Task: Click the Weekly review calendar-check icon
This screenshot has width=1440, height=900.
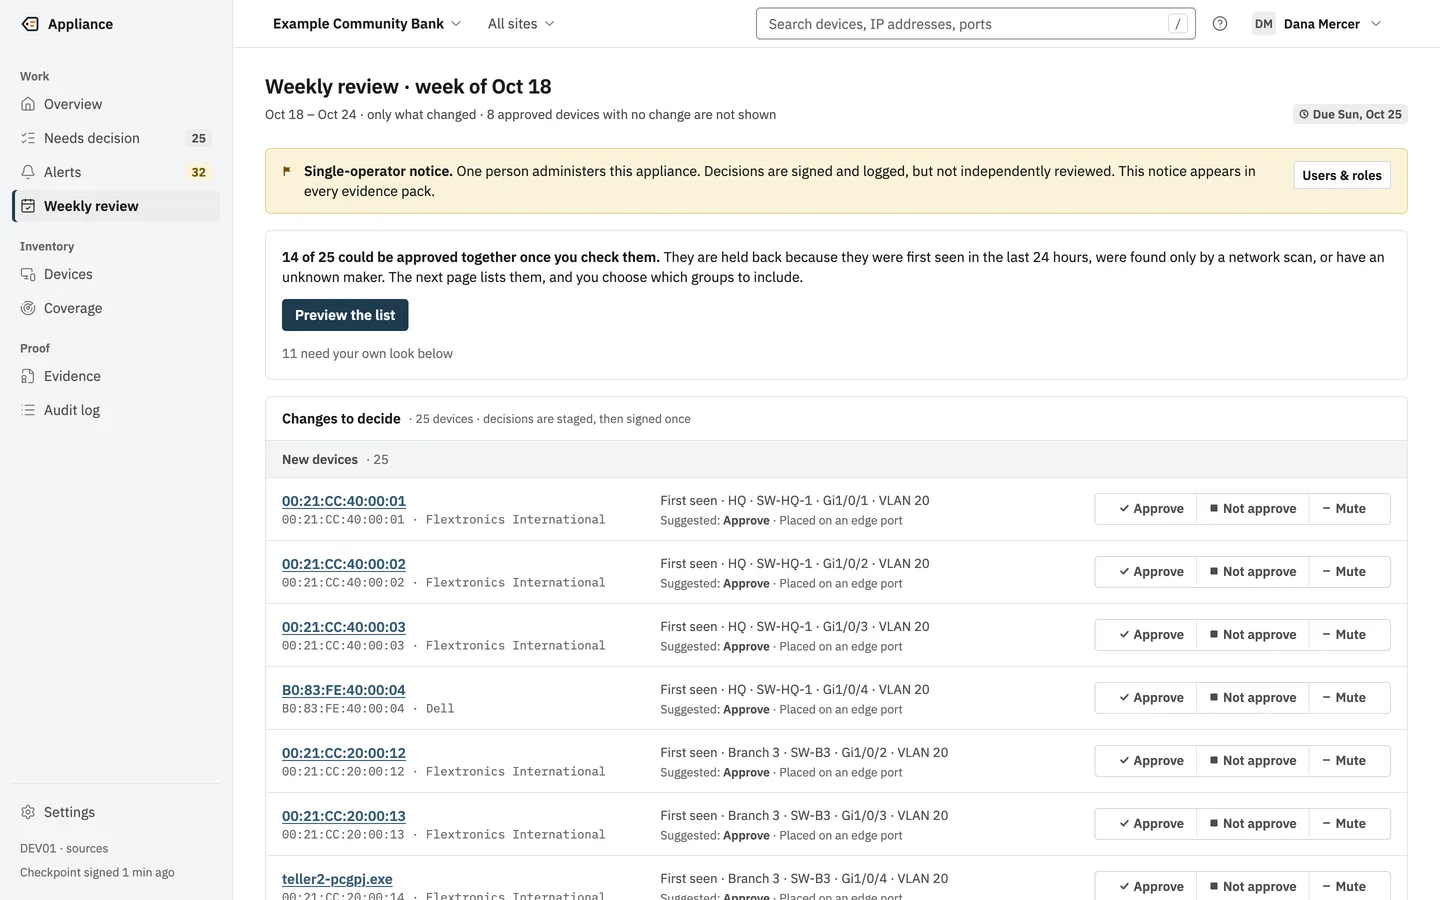Action: tap(28, 206)
